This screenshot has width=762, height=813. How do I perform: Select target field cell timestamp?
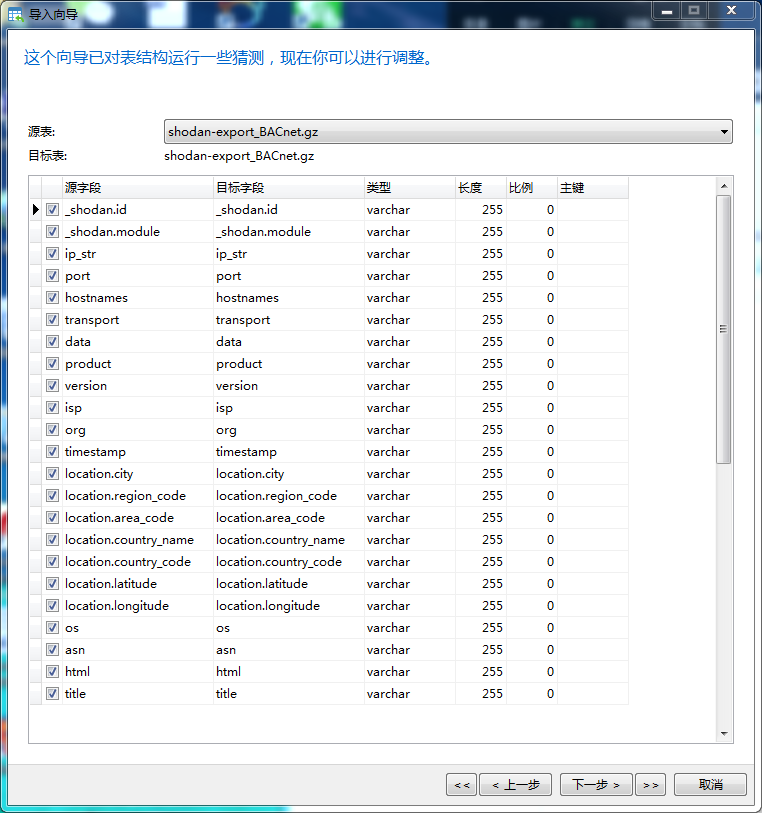tap(289, 452)
